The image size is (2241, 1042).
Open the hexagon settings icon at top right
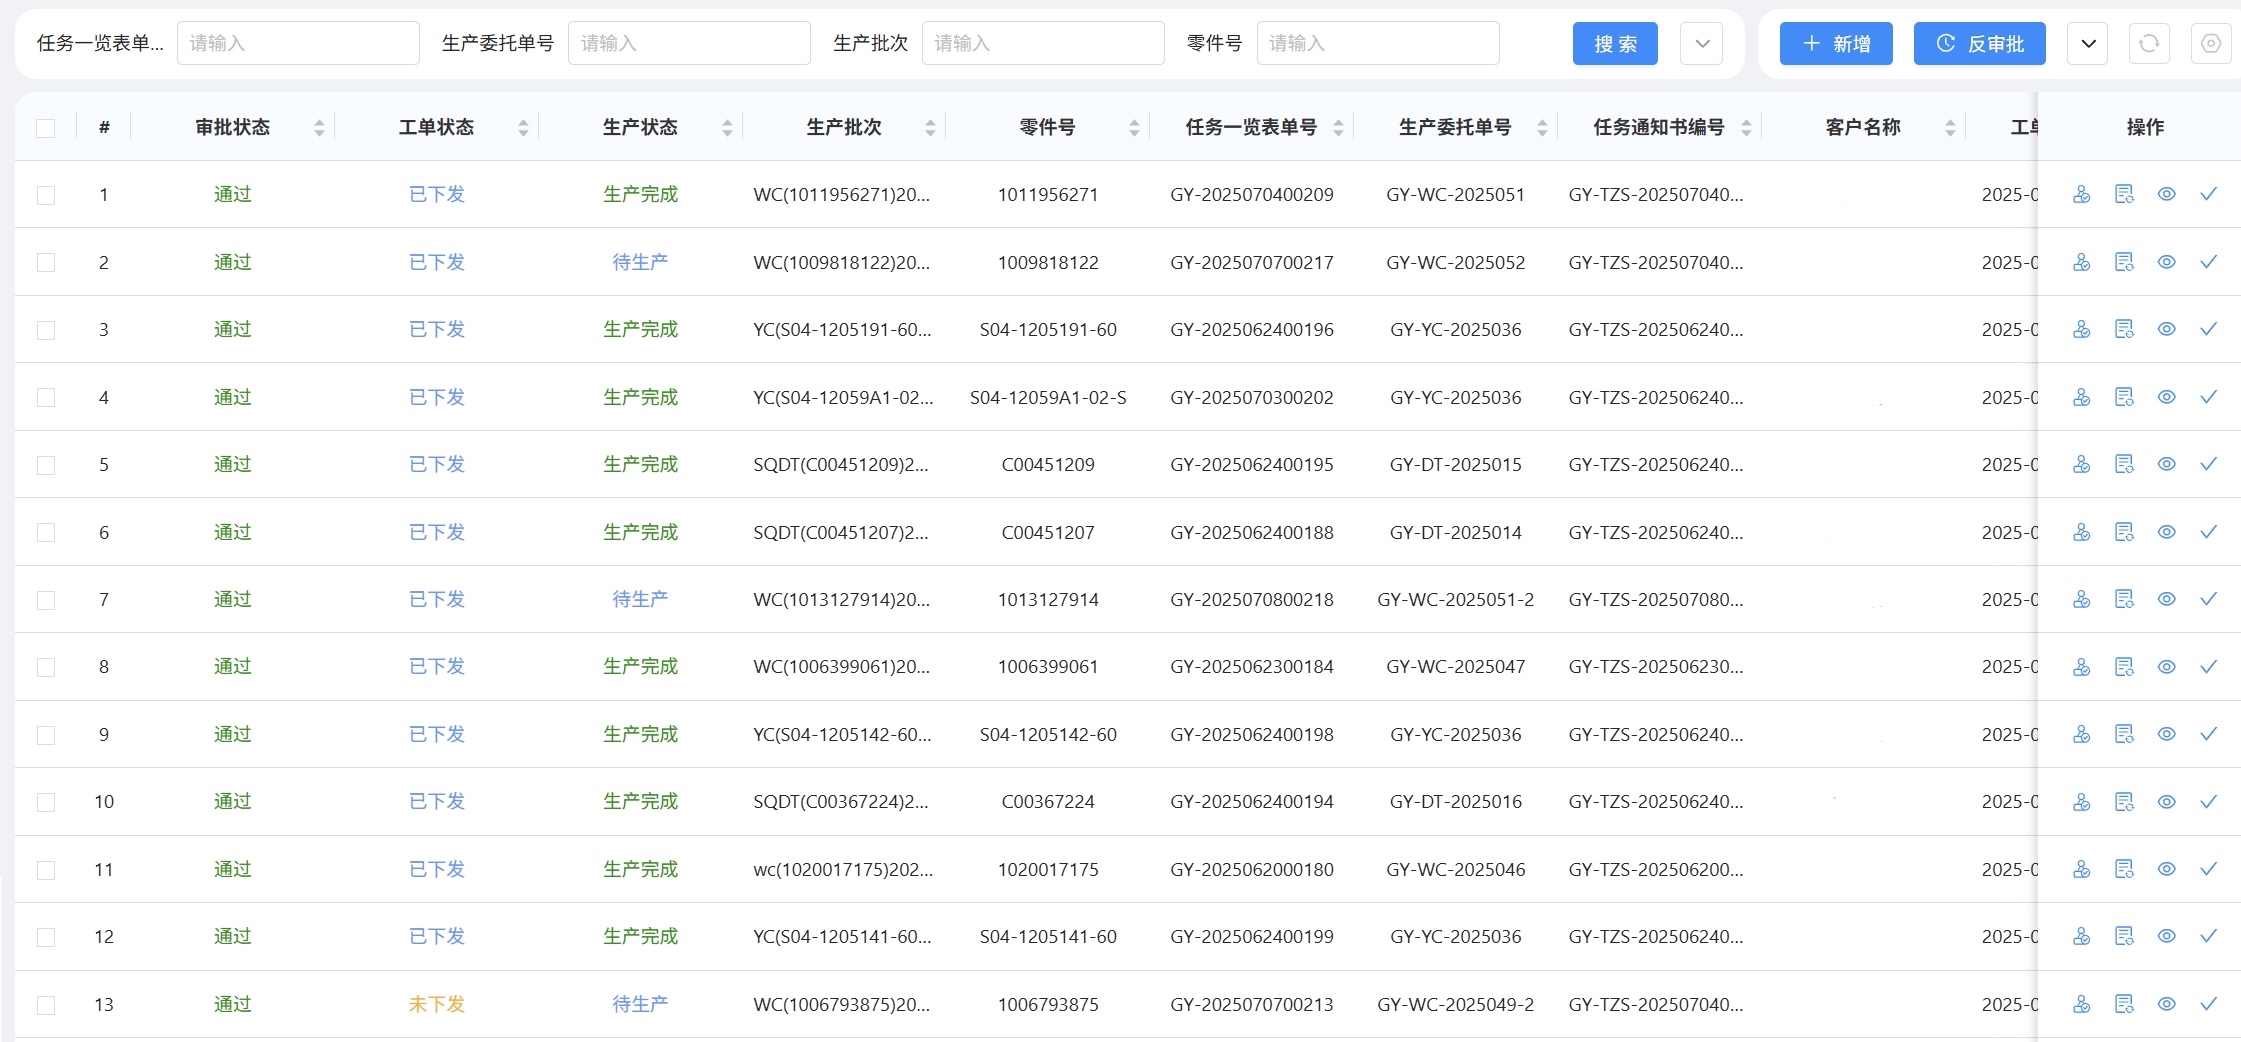coord(2211,44)
